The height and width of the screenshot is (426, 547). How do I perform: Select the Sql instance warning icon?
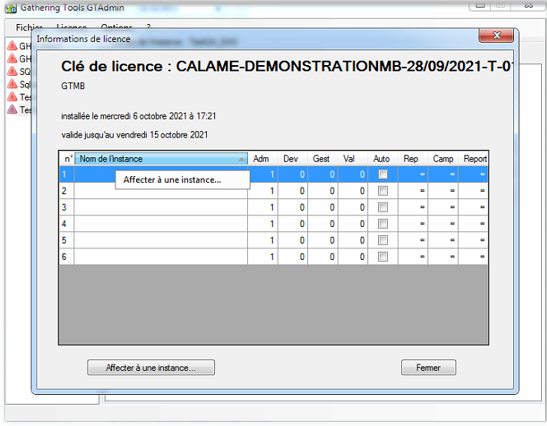[13, 84]
